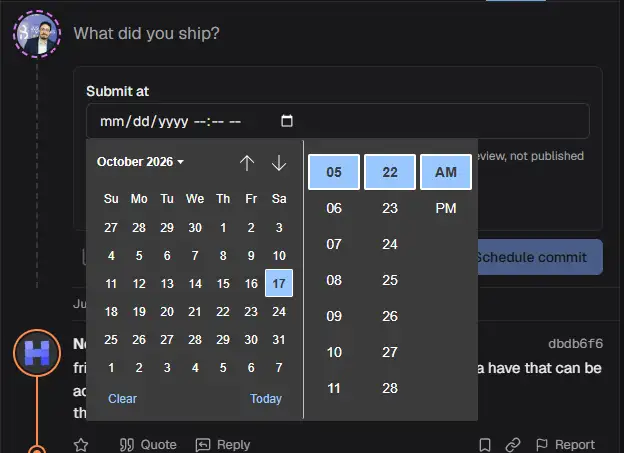Clear the selected date
The height and width of the screenshot is (453, 624).
click(x=122, y=398)
